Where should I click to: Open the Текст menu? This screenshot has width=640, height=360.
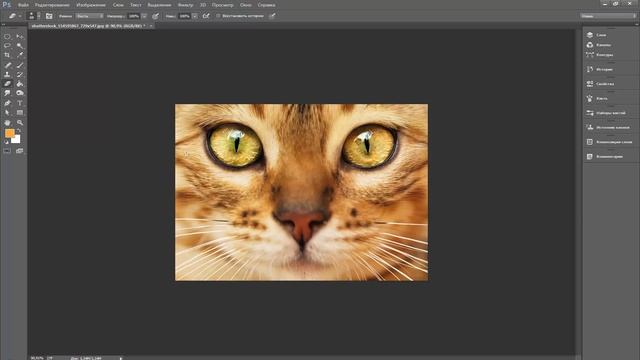136,5
